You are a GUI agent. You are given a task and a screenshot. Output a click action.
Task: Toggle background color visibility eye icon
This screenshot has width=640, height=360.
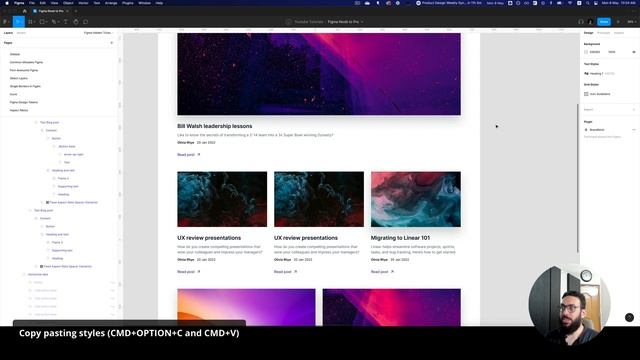(634, 52)
